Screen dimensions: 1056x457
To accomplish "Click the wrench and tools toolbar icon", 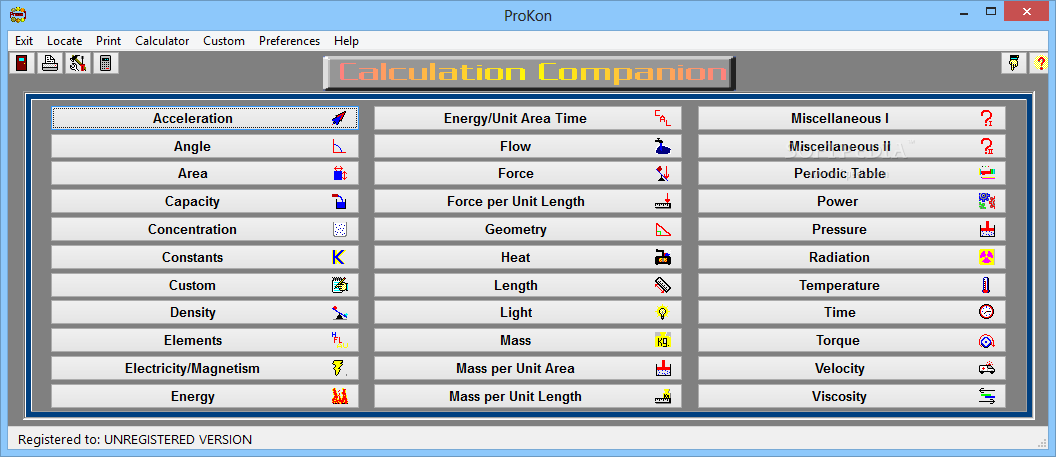I will pos(78,63).
